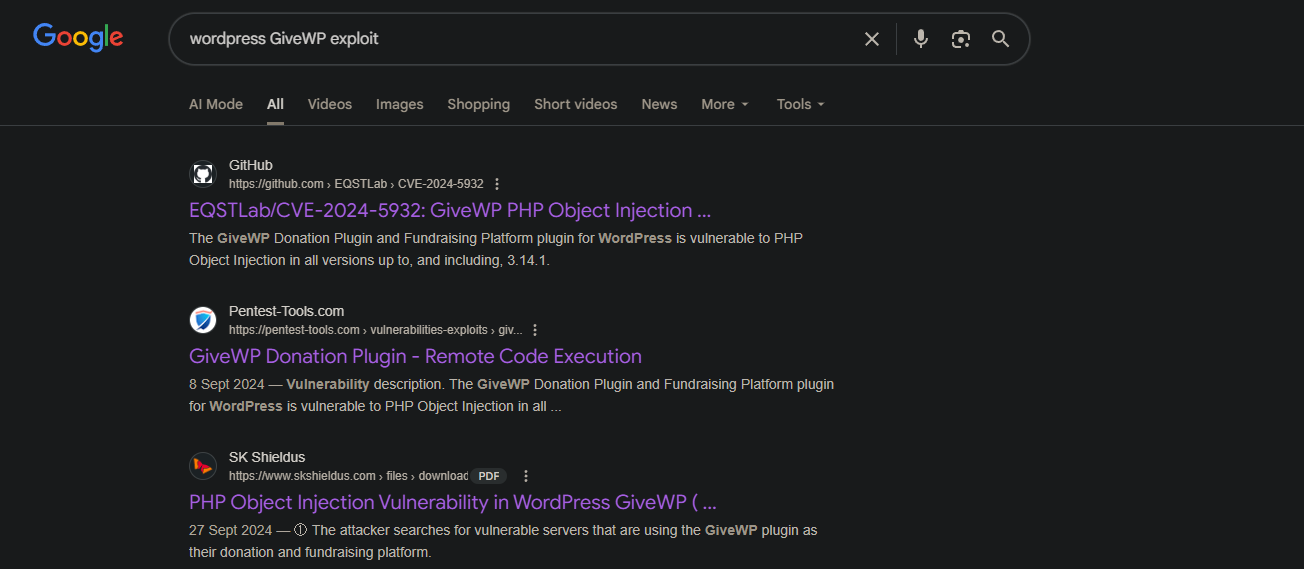Switch to the Images tab
1304x569 pixels.
pyautogui.click(x=399, y=104)
